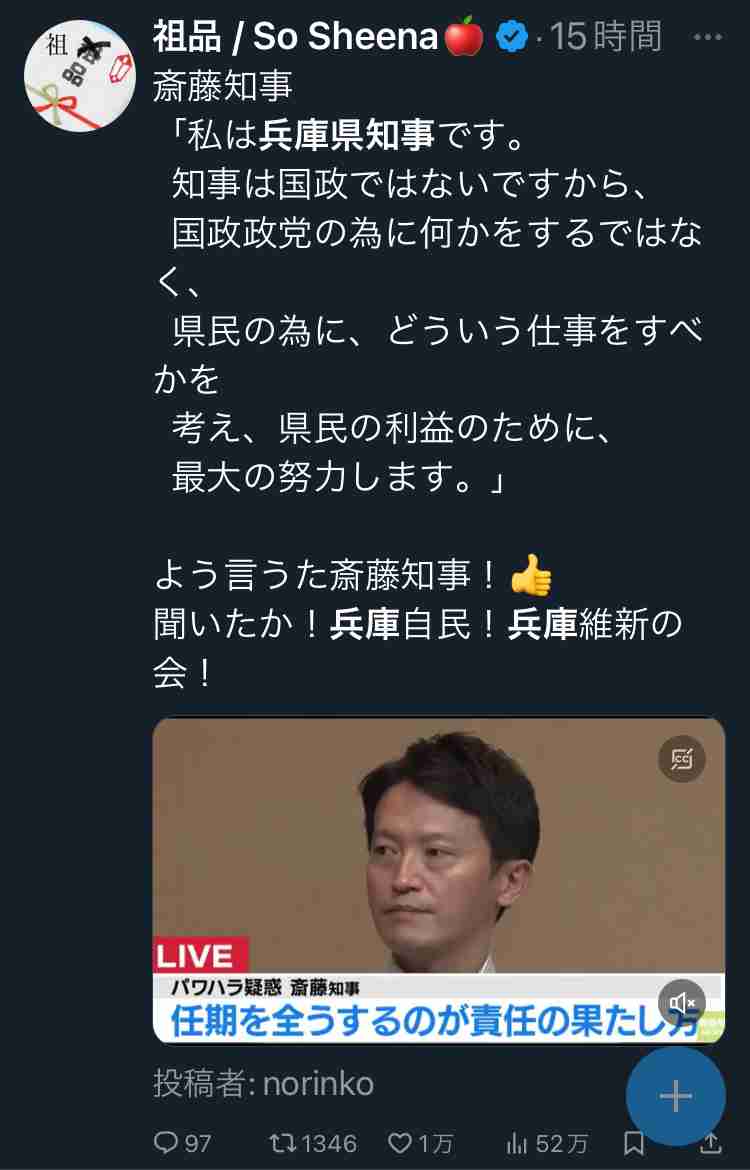Share the post using the share icon

point(711,1143)
